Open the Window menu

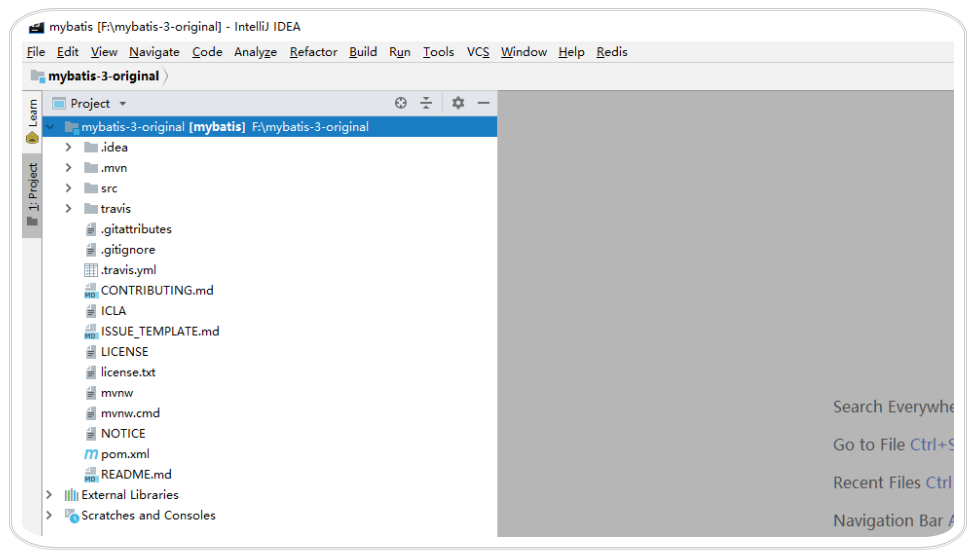(524, 52)
